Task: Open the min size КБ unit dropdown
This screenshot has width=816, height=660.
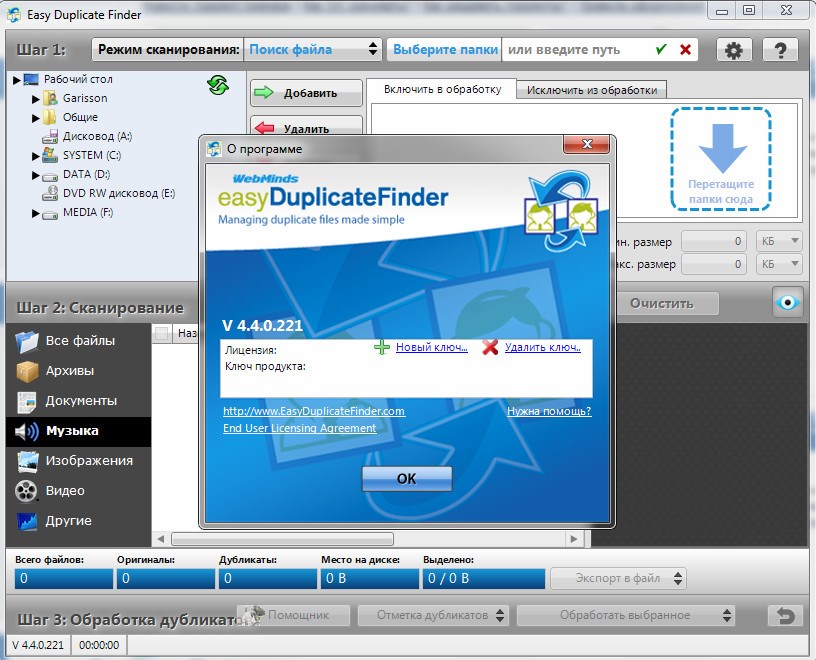Action: pos(779,241)
